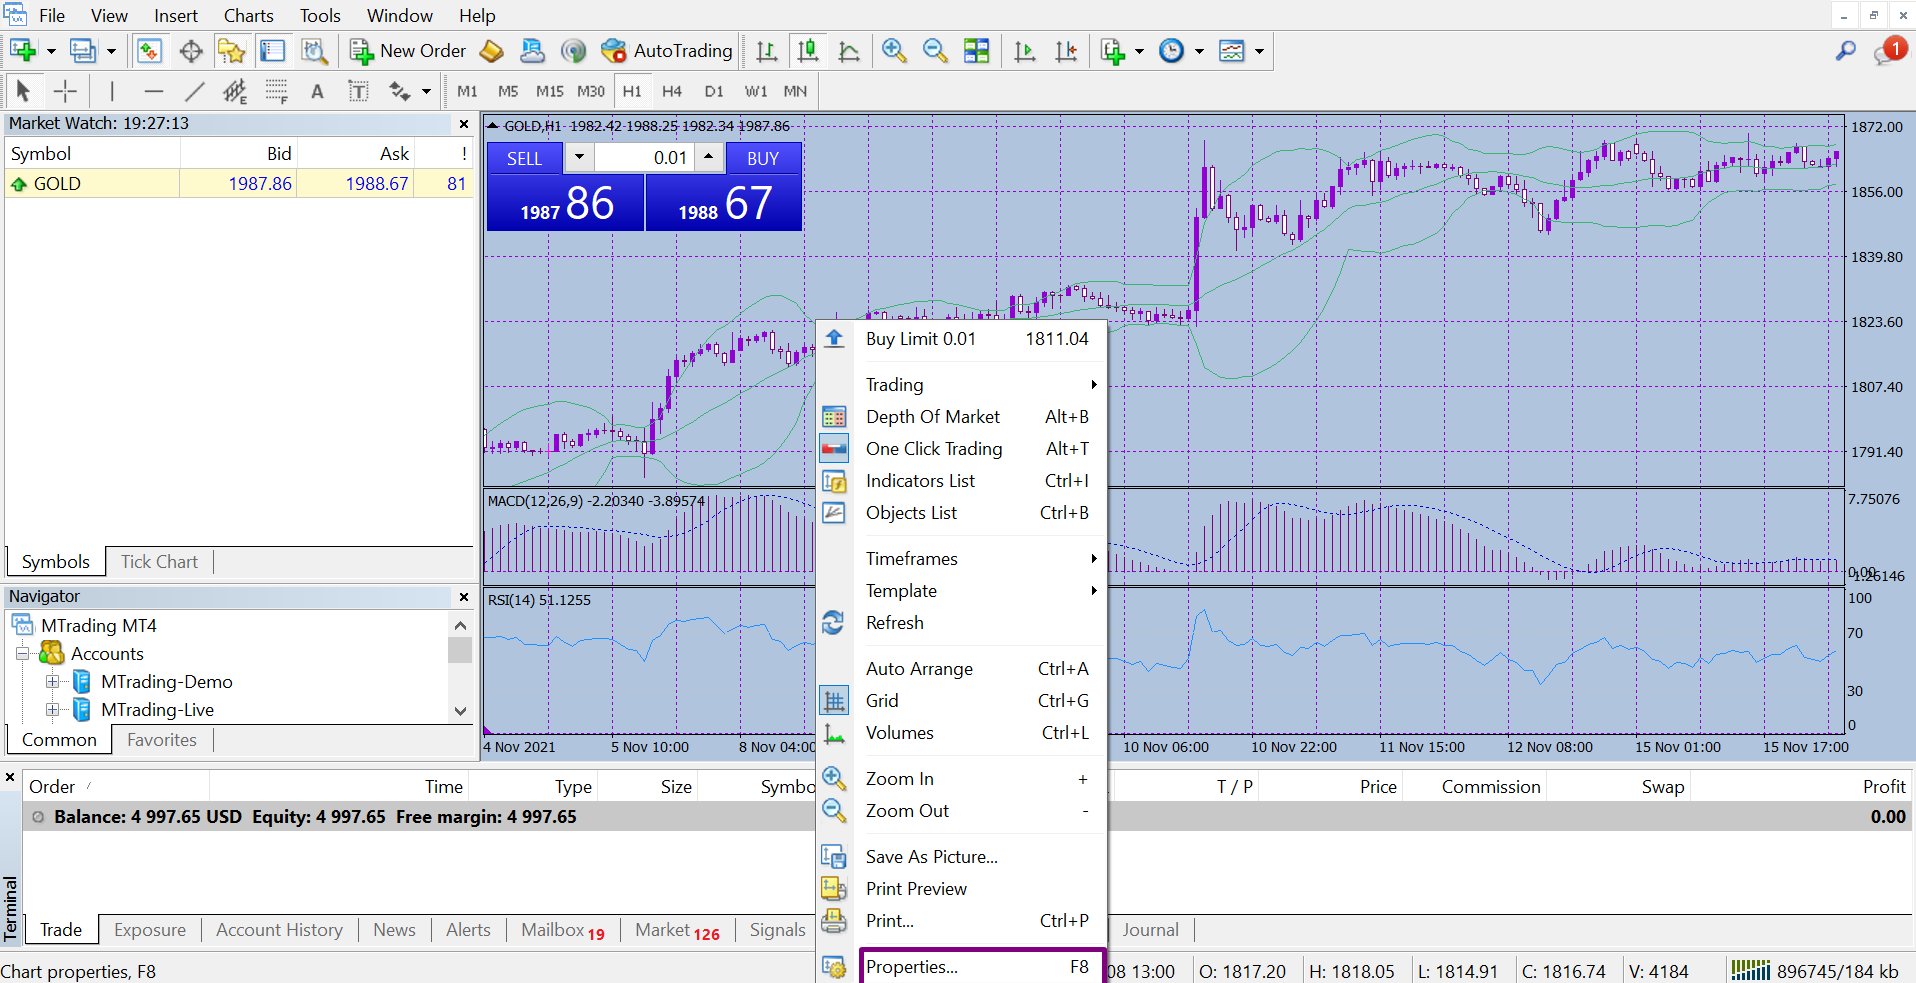Select Properties in context menu
Screen dimensions: 1916x983
[x=982, y=967]
